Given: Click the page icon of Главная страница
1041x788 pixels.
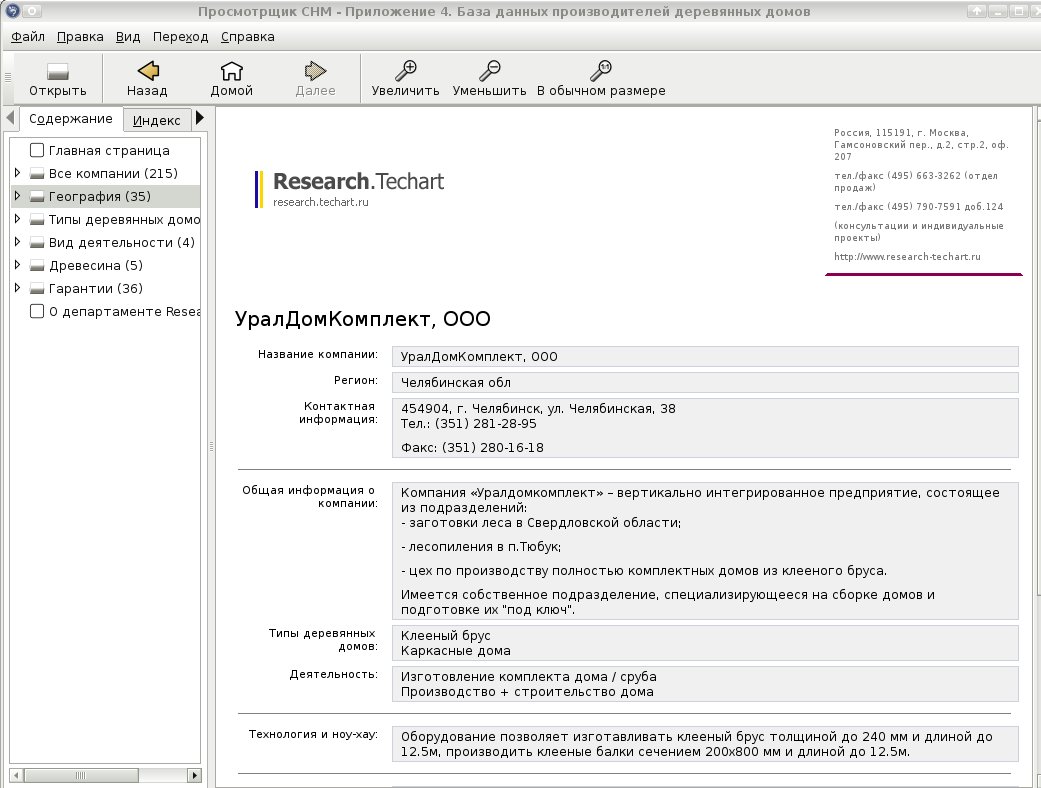Looking at the screenshot, I should [37, 151].
